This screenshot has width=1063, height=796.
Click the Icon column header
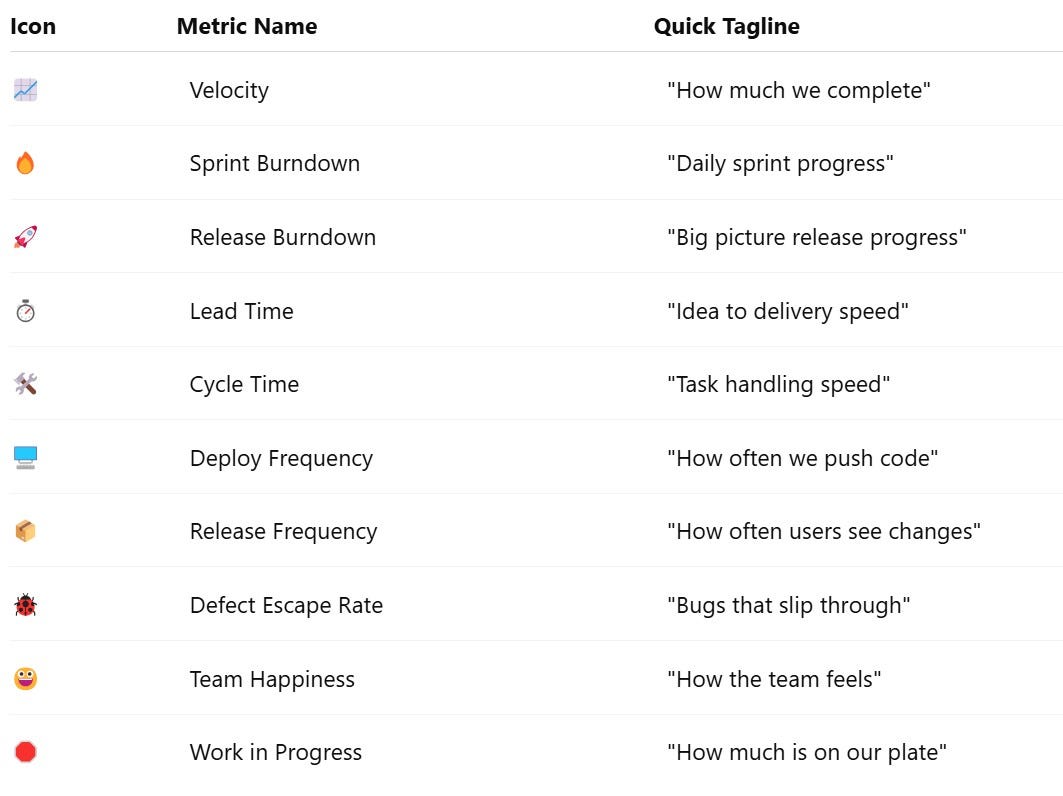(33, 26)
